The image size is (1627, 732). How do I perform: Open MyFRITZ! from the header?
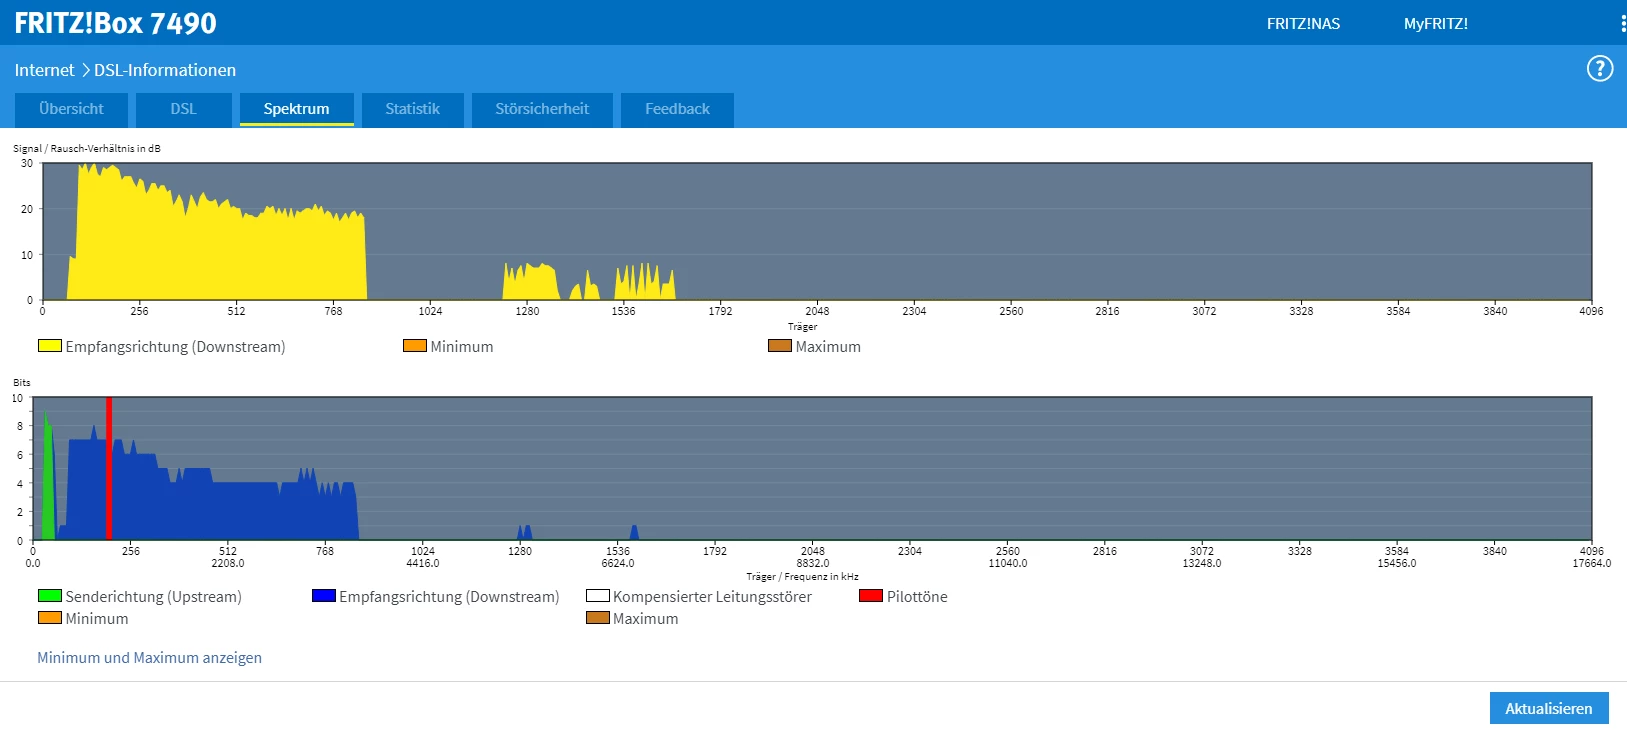[1435, 24]
